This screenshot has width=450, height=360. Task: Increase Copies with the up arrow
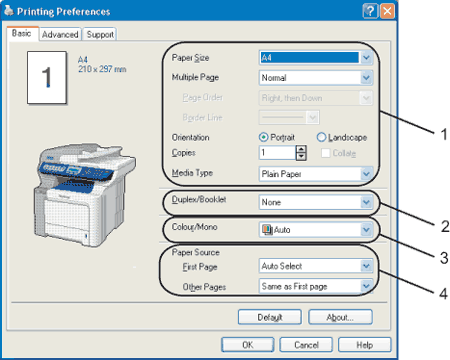pyautogui.click(x=301, y=149)
